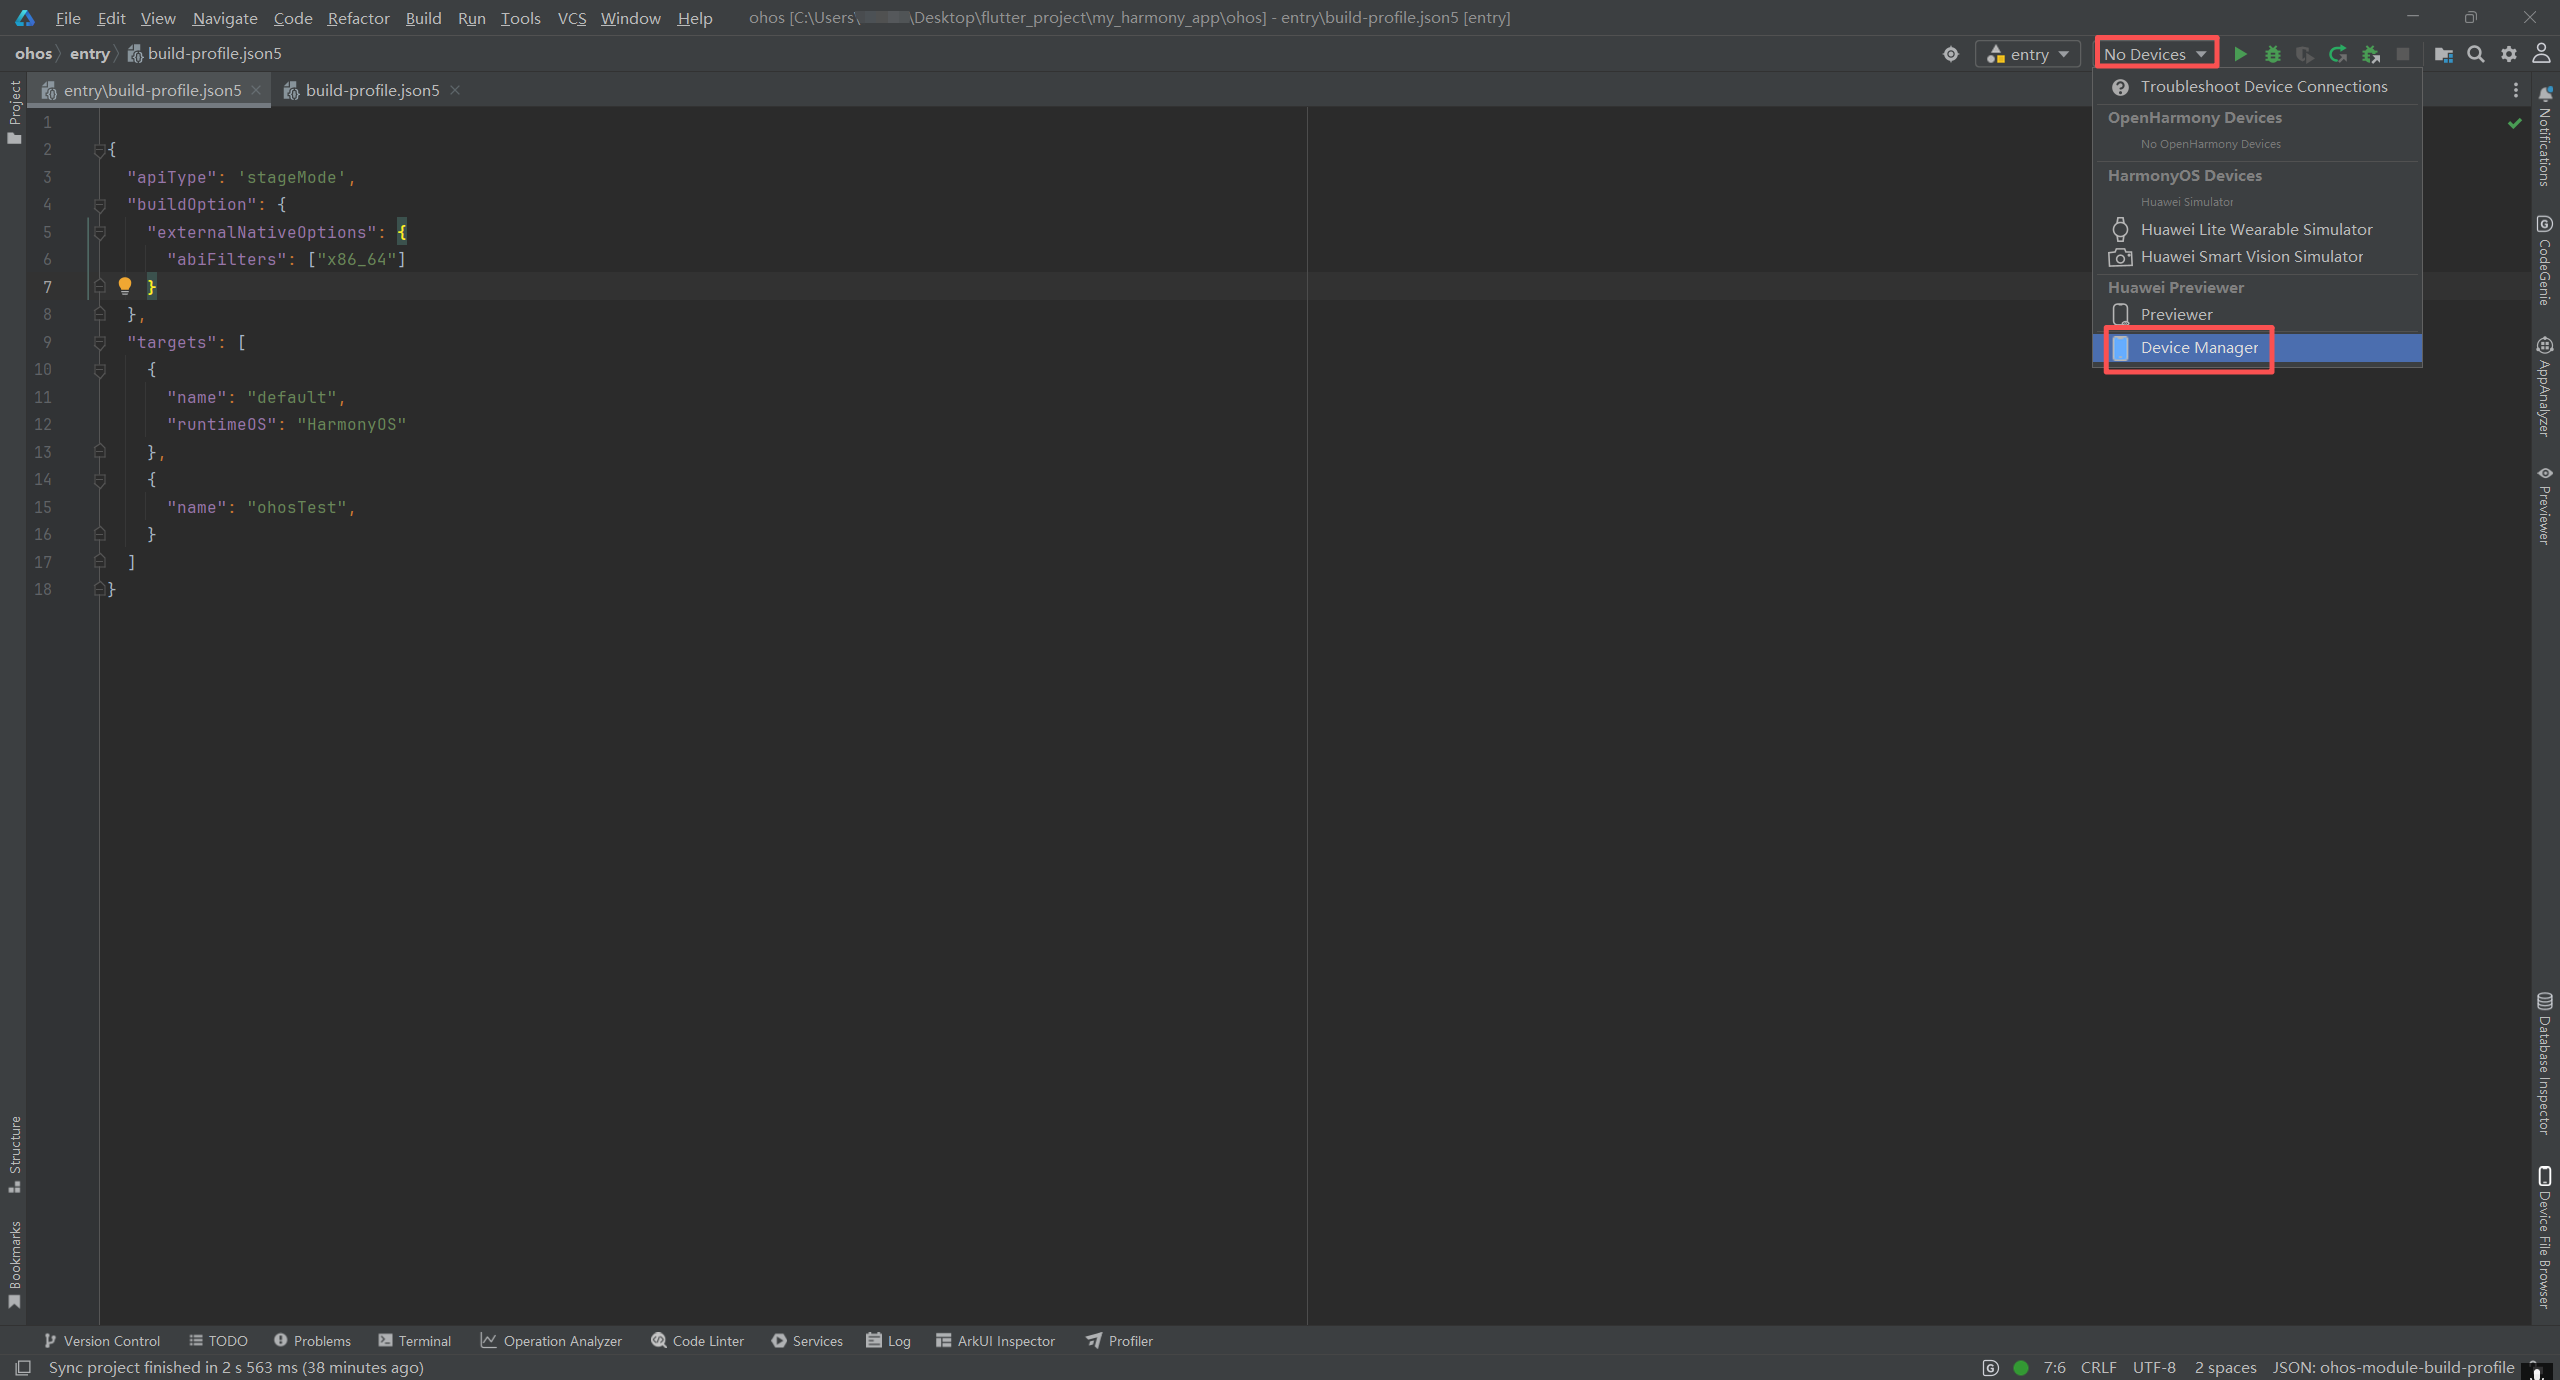Image resolution: width=2560 pixels, height=1380 pixels.
Task: Click the Search Everywhere magnifier icon
Action: point(2476,54)
